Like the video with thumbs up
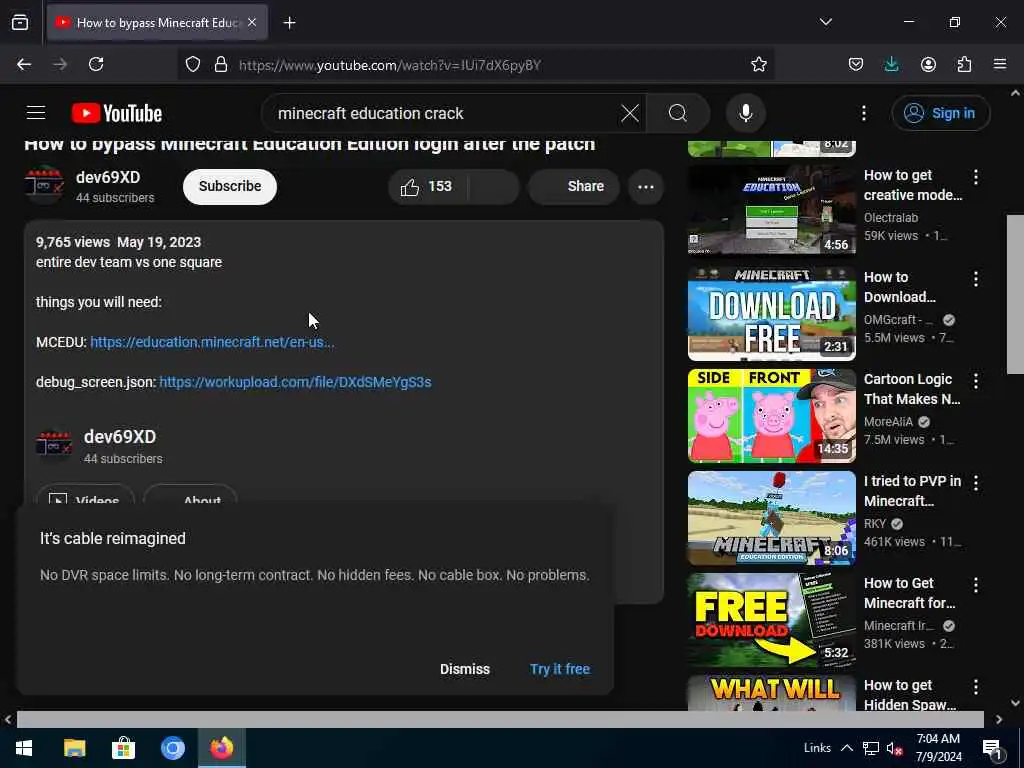 click(427, 187)
